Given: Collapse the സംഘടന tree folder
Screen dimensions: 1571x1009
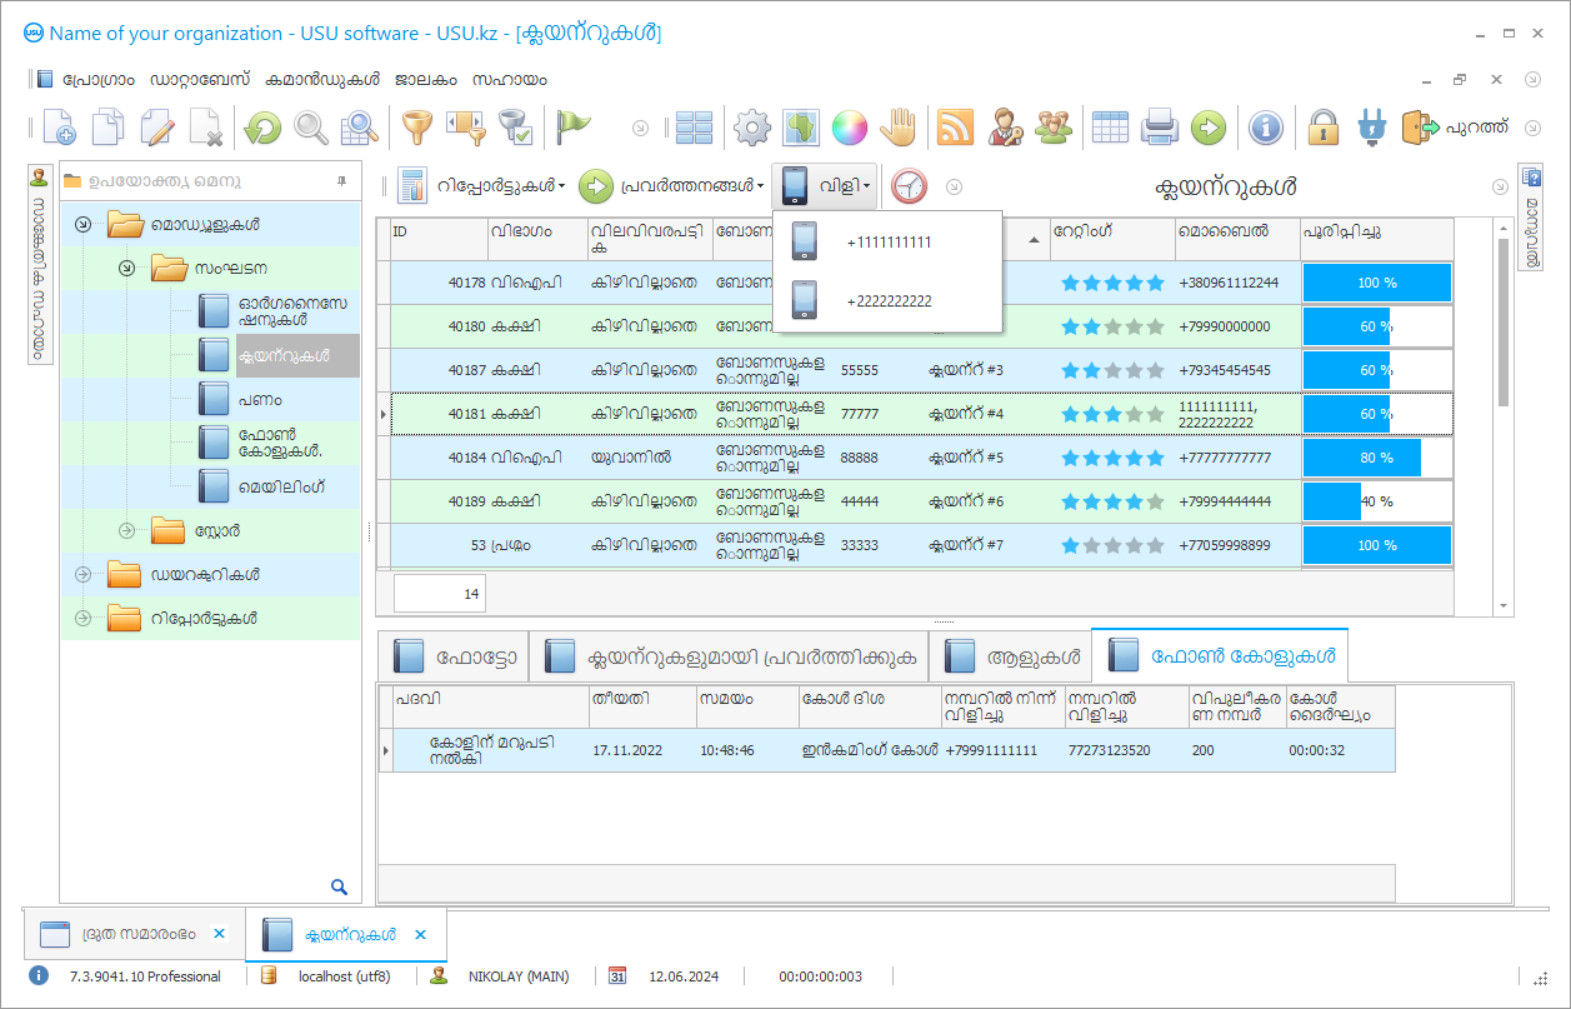Looking at the screenshot, I should 127,268.
